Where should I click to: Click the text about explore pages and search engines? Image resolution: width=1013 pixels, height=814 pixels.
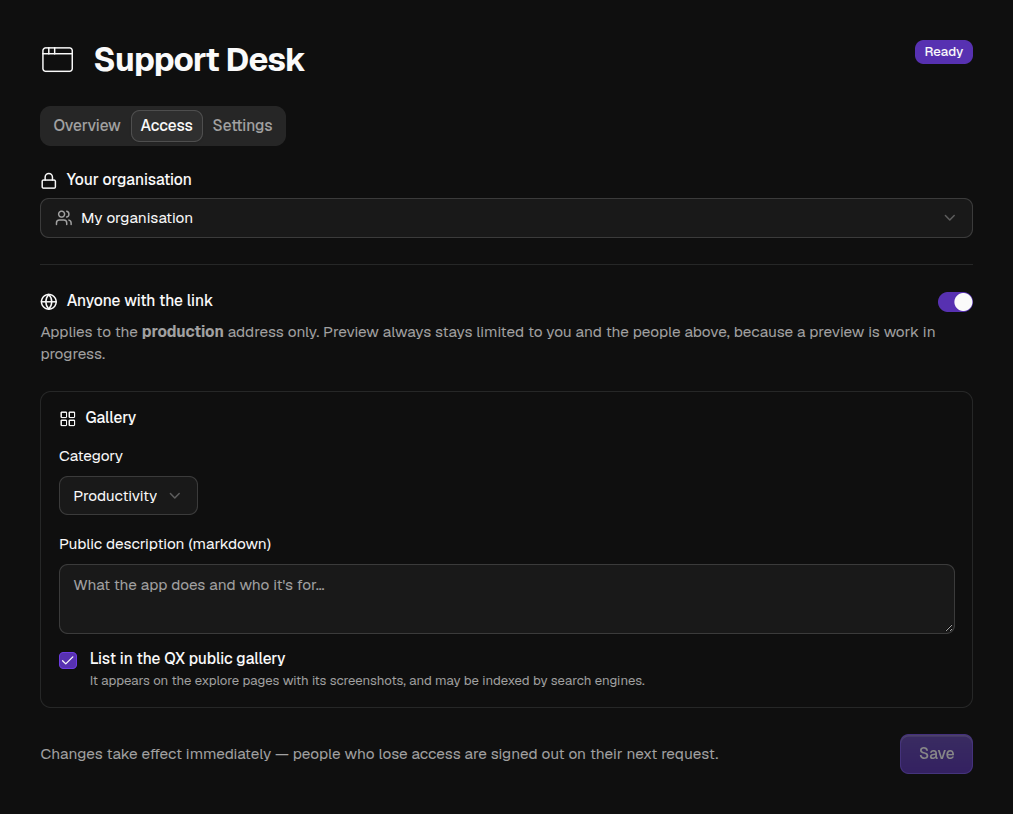[367, 681]
